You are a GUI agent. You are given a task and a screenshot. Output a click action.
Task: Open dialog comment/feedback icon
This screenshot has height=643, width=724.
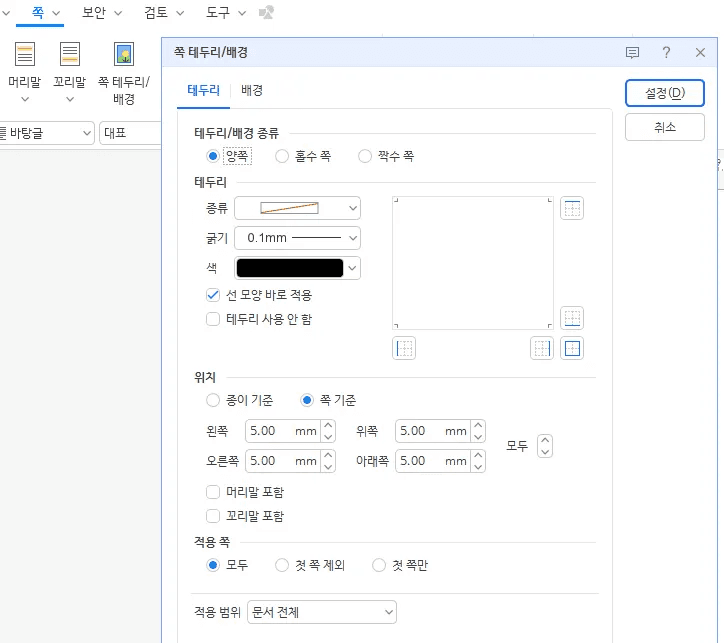(x=632, y=53)
